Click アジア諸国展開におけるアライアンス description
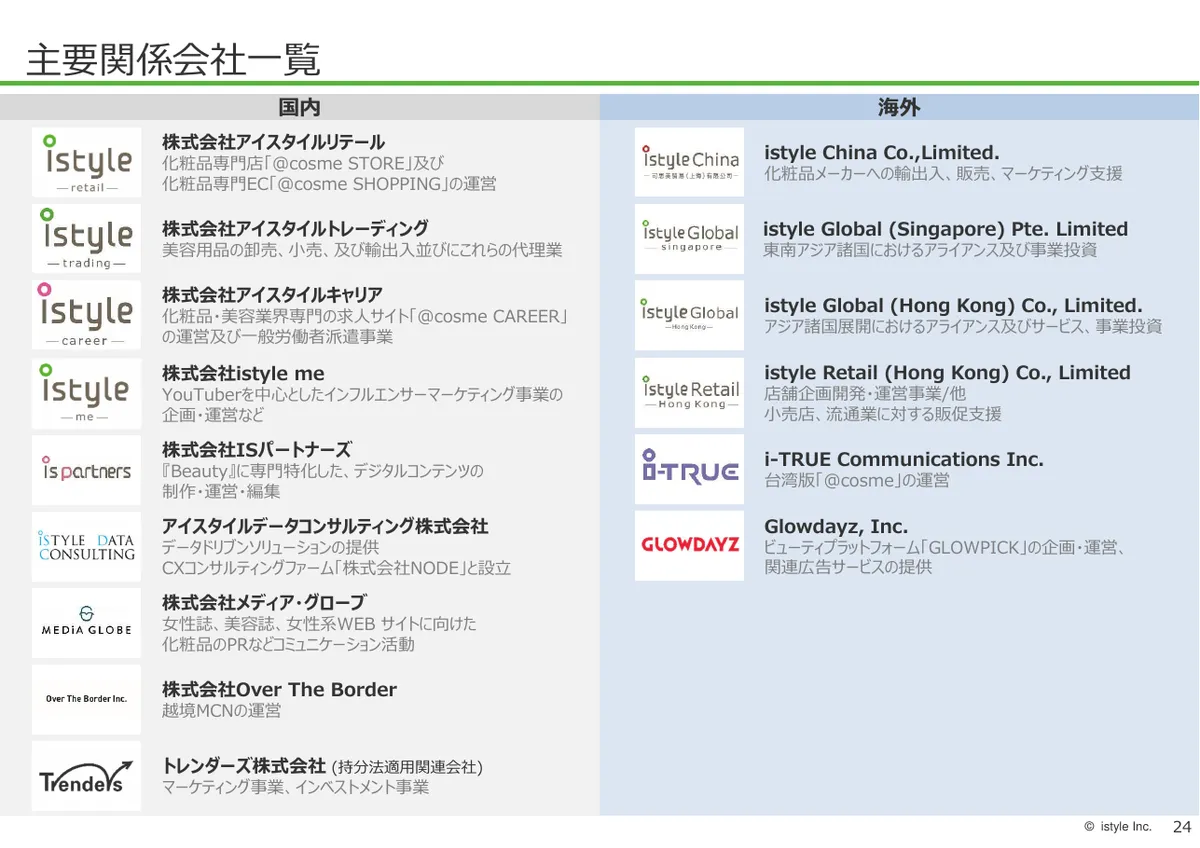 coord(963,327)
